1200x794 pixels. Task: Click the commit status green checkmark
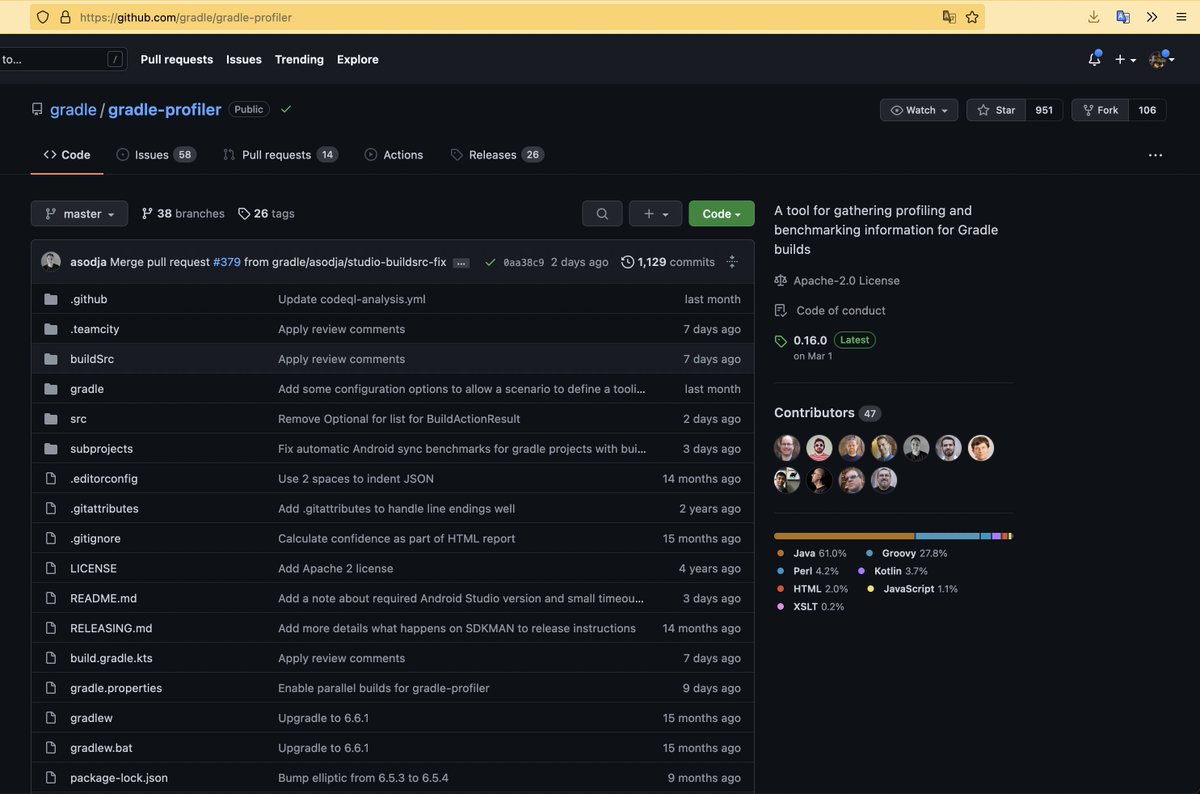[490, 262]
